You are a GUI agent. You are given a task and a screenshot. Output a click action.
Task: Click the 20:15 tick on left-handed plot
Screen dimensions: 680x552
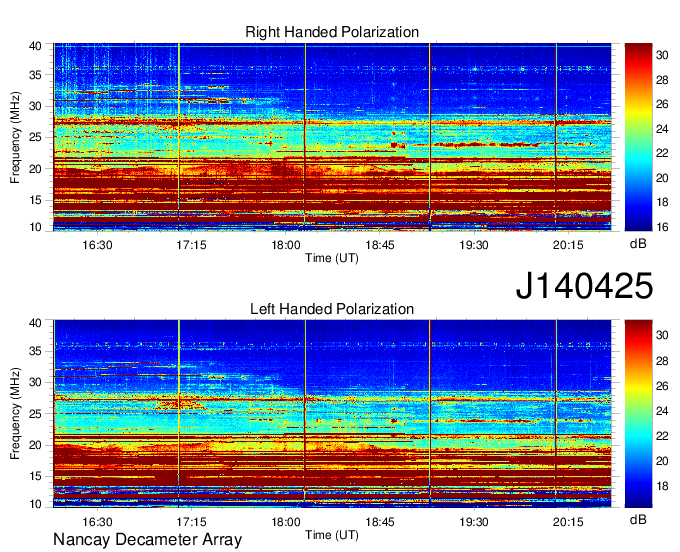568,522
